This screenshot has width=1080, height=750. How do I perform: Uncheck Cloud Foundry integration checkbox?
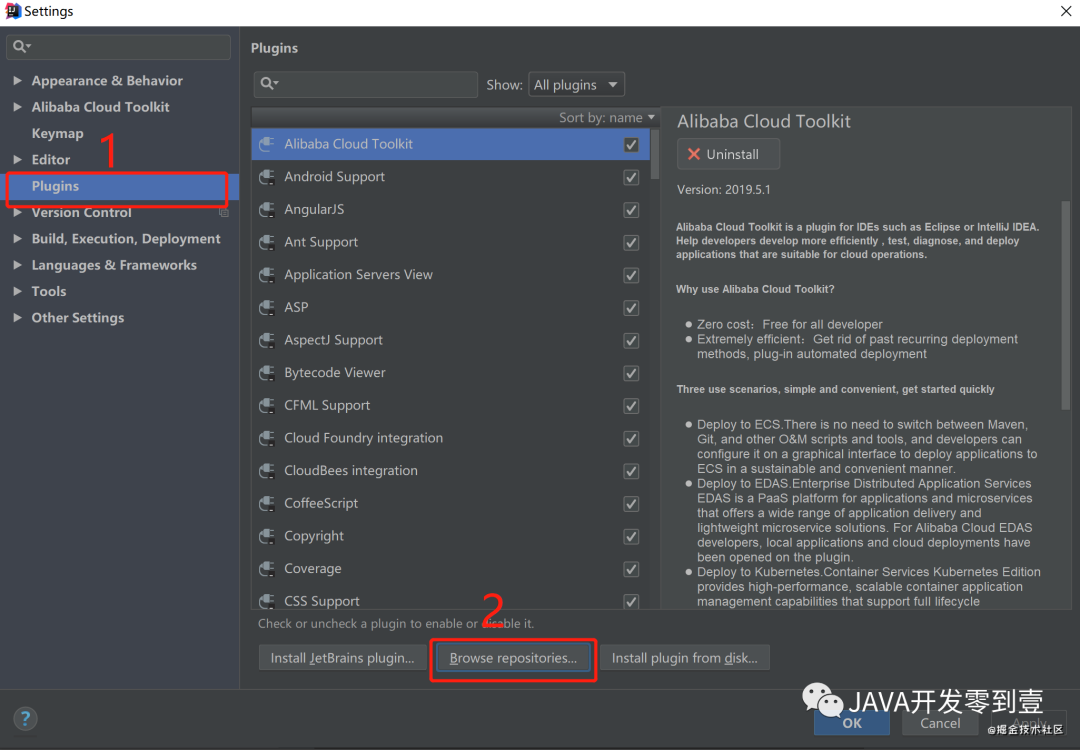pos(631,438)
